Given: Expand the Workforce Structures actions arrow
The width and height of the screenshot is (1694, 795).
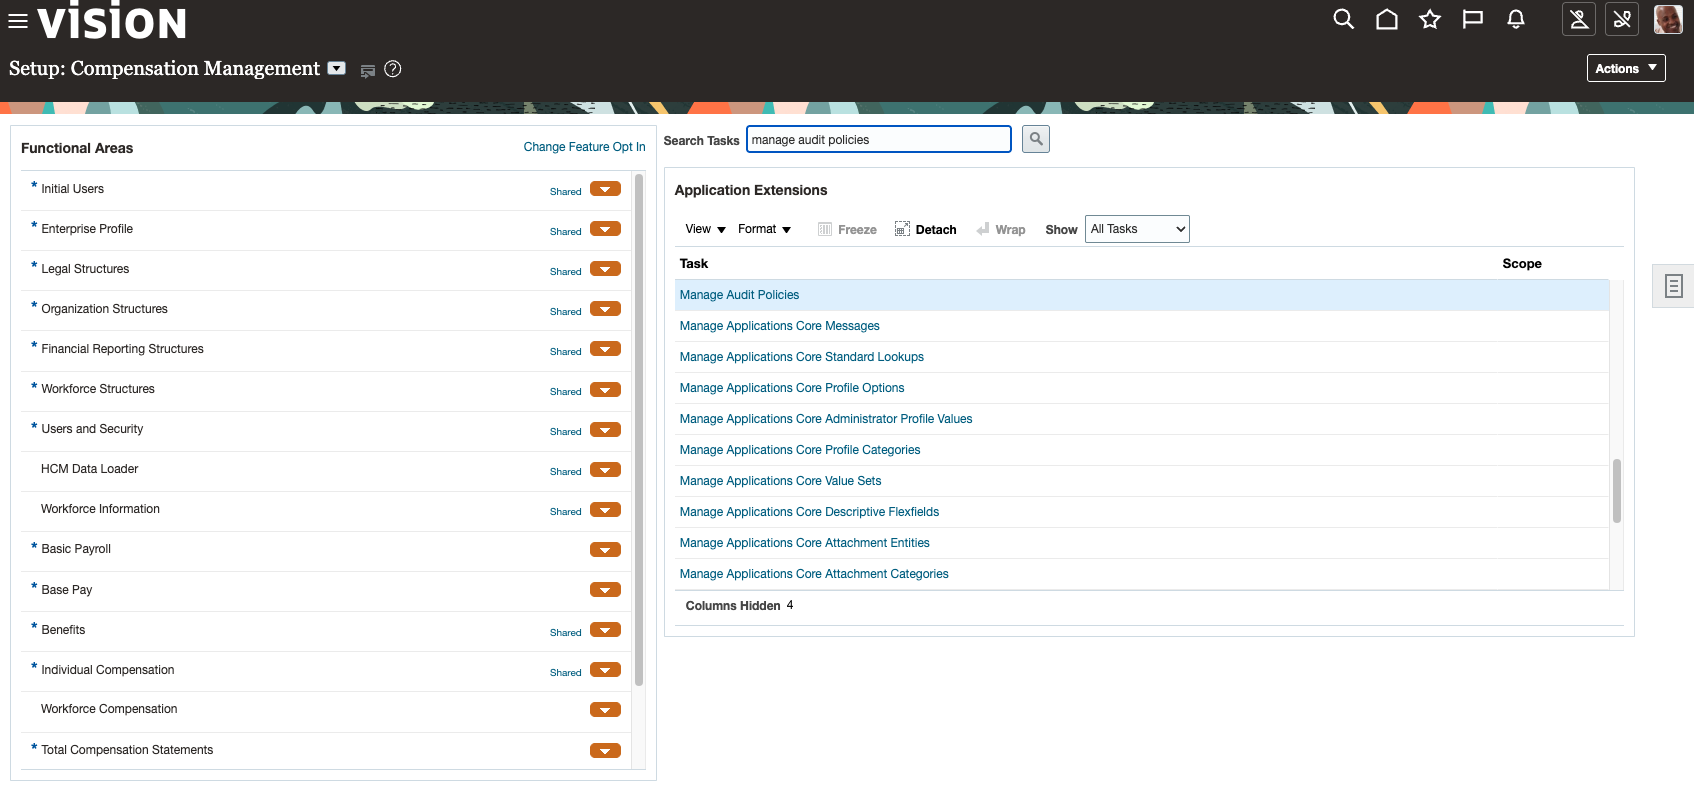Looking at the screenshot, I should [x=605, y=389].
